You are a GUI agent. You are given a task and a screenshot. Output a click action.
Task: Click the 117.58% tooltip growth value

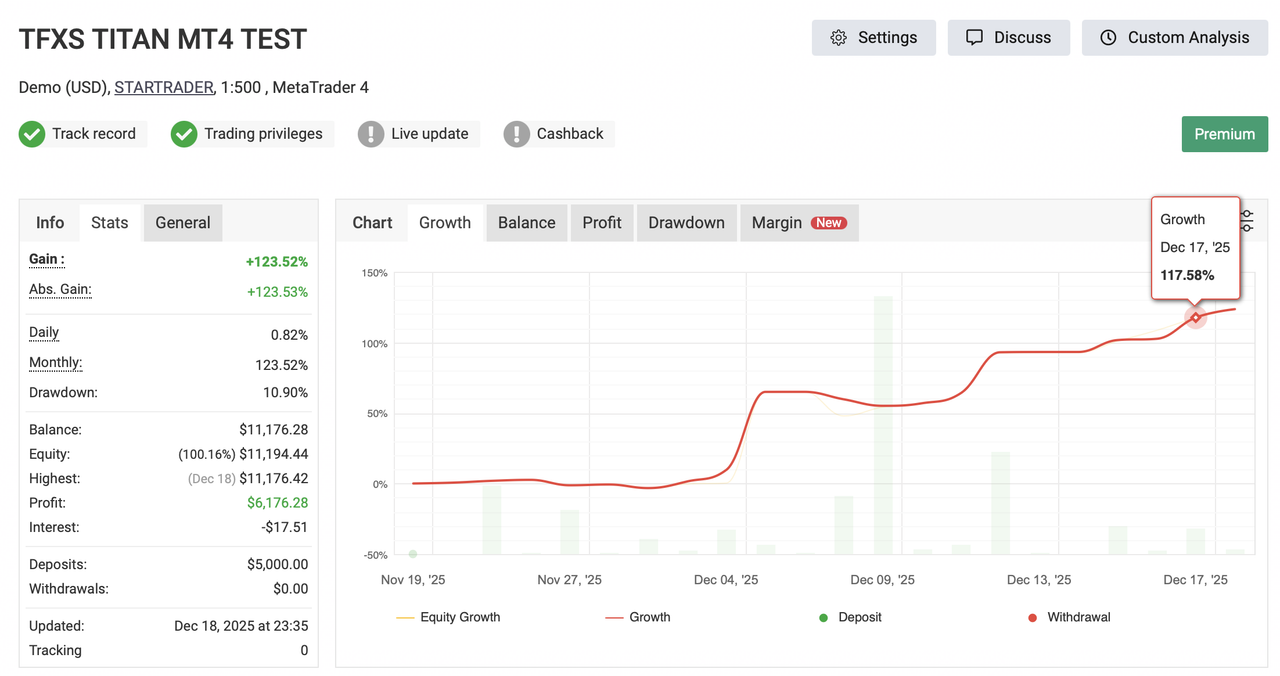tap(1187, 275)
